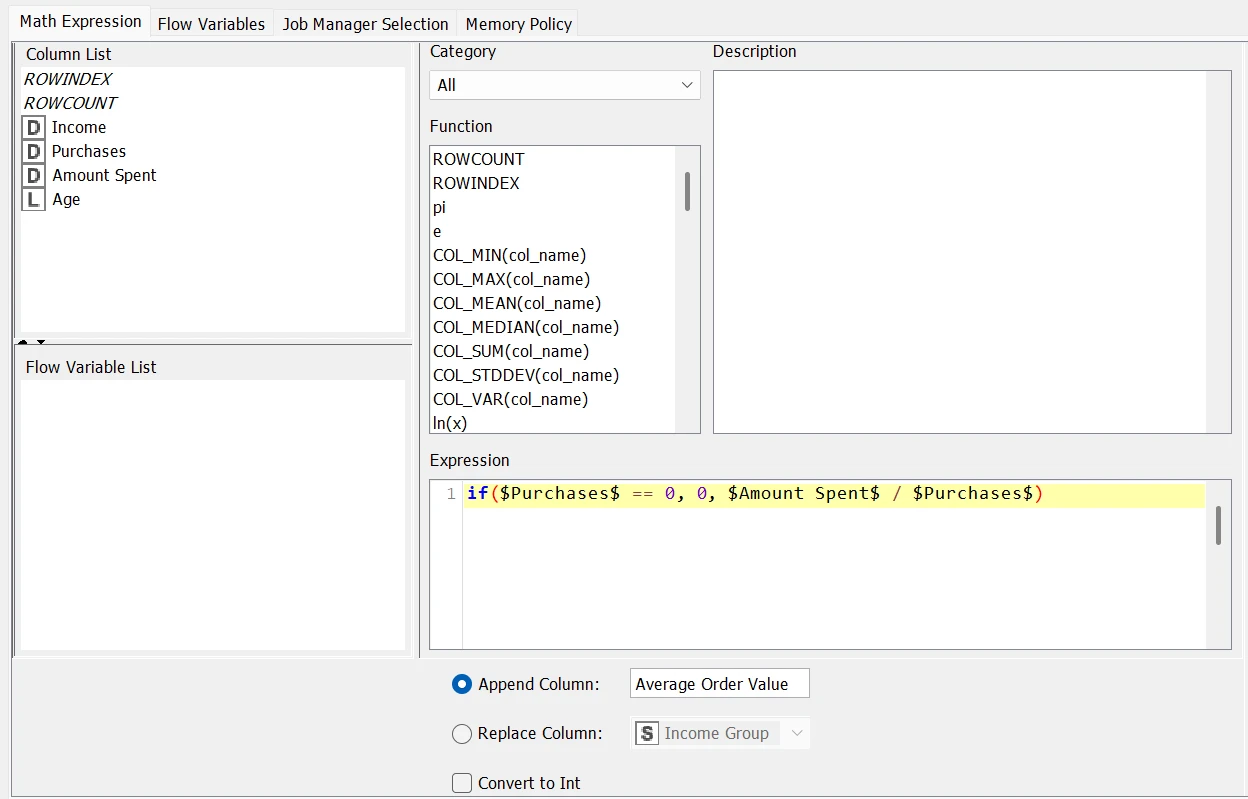Click the Function list scrollbar thumb
Image resolution: width=1248 pixels, height=799 pixels.
tap(688, 191)
